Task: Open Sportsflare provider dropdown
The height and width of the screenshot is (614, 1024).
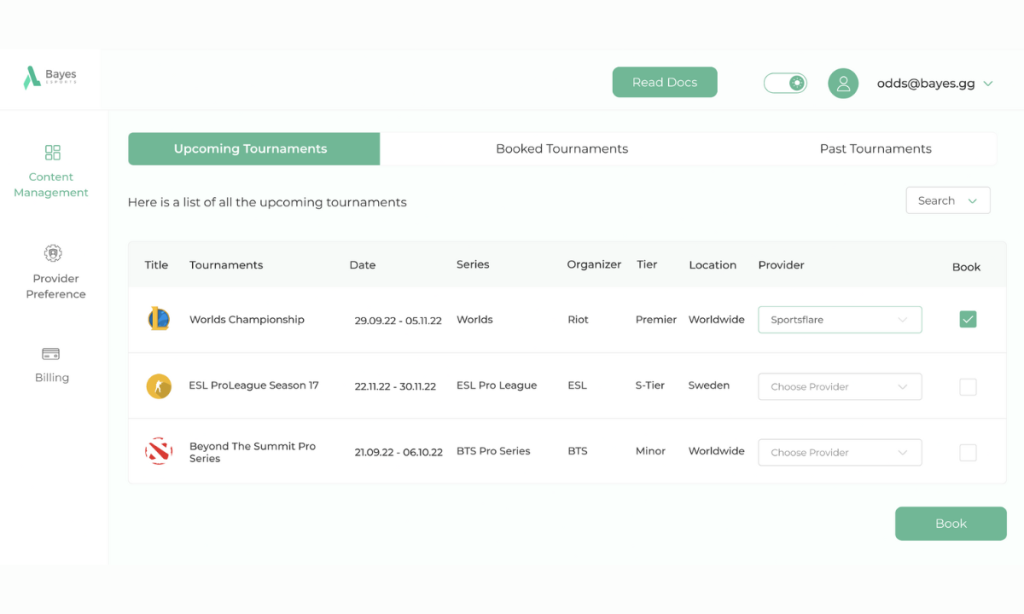Action: pos(840,319)
